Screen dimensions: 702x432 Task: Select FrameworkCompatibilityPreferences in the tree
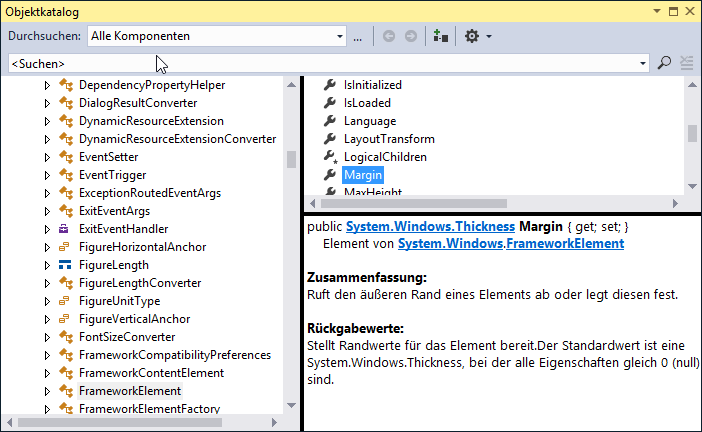pos(175,355)
